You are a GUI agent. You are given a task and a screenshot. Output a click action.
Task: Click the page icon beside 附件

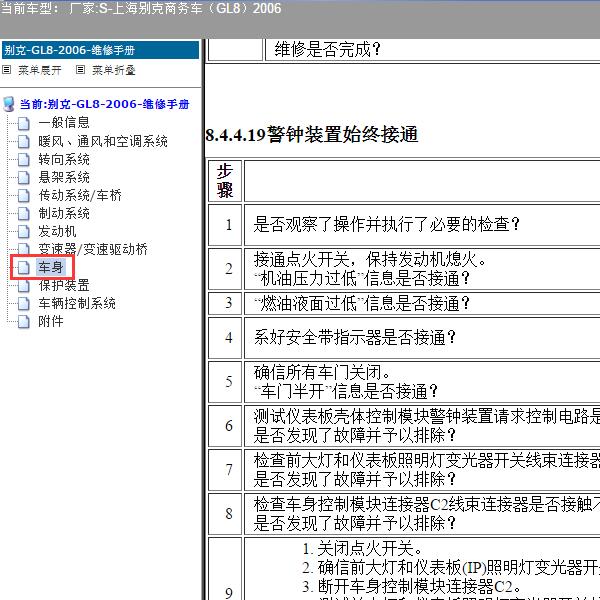(23, 321)
